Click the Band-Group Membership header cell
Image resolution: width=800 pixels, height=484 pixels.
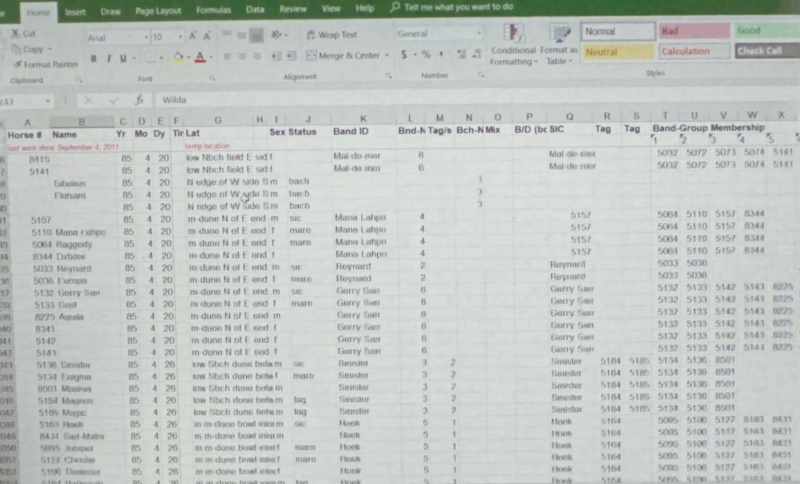(x=708, y=128)
